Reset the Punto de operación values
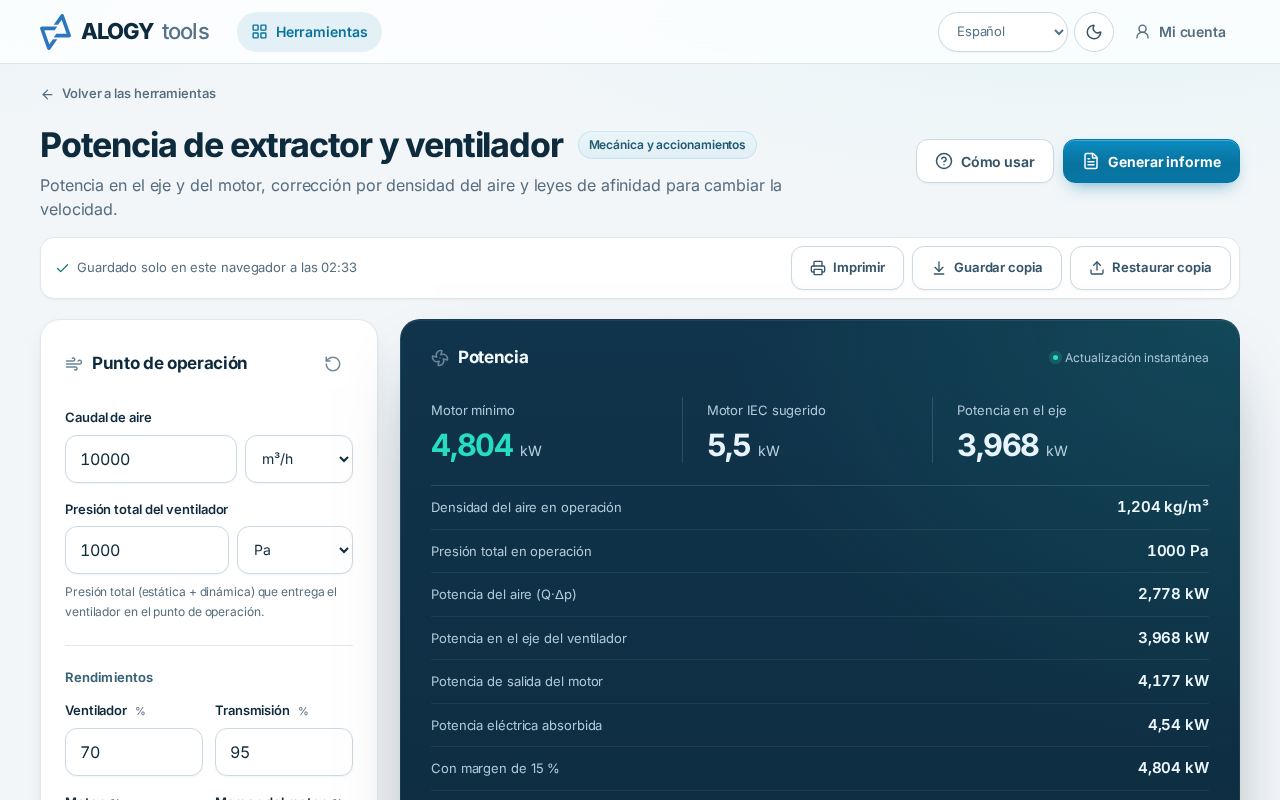Viewport: 1280px width, 800px height. (x=333, y=364)
